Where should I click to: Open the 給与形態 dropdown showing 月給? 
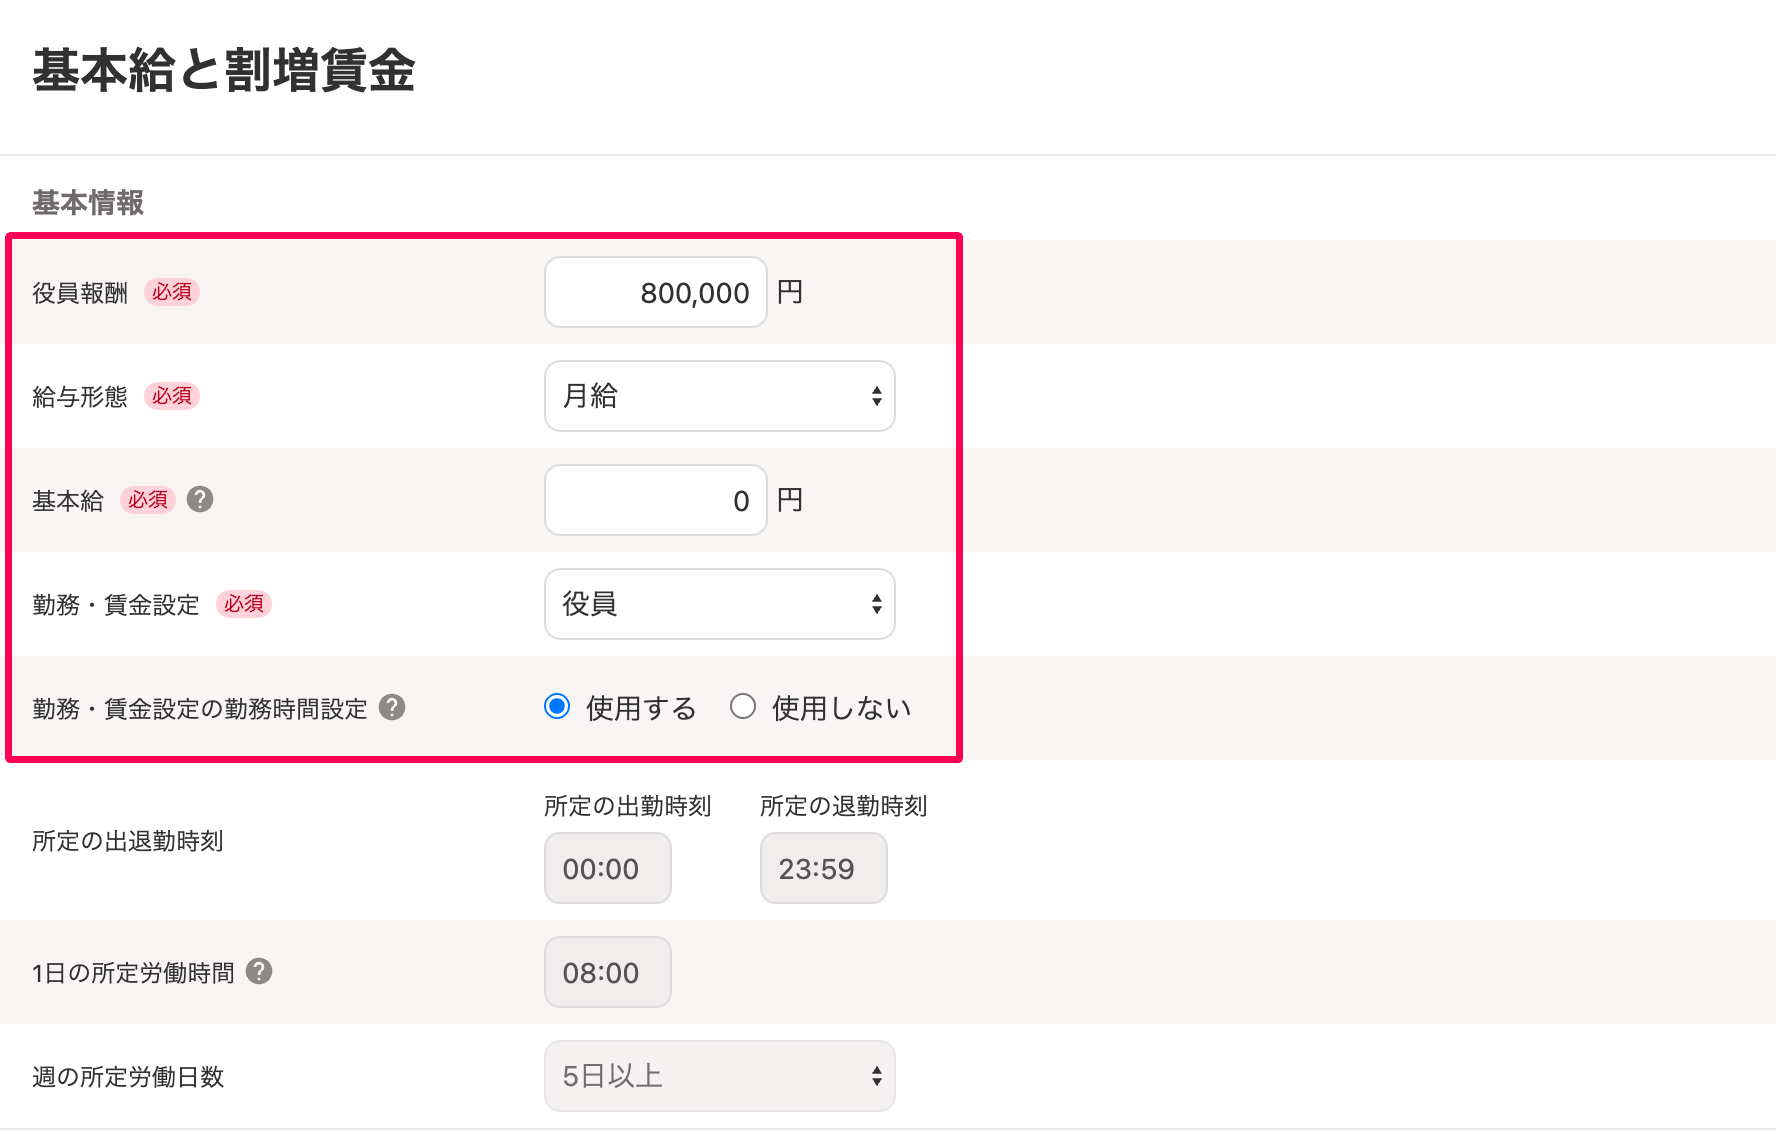(720, 396)
